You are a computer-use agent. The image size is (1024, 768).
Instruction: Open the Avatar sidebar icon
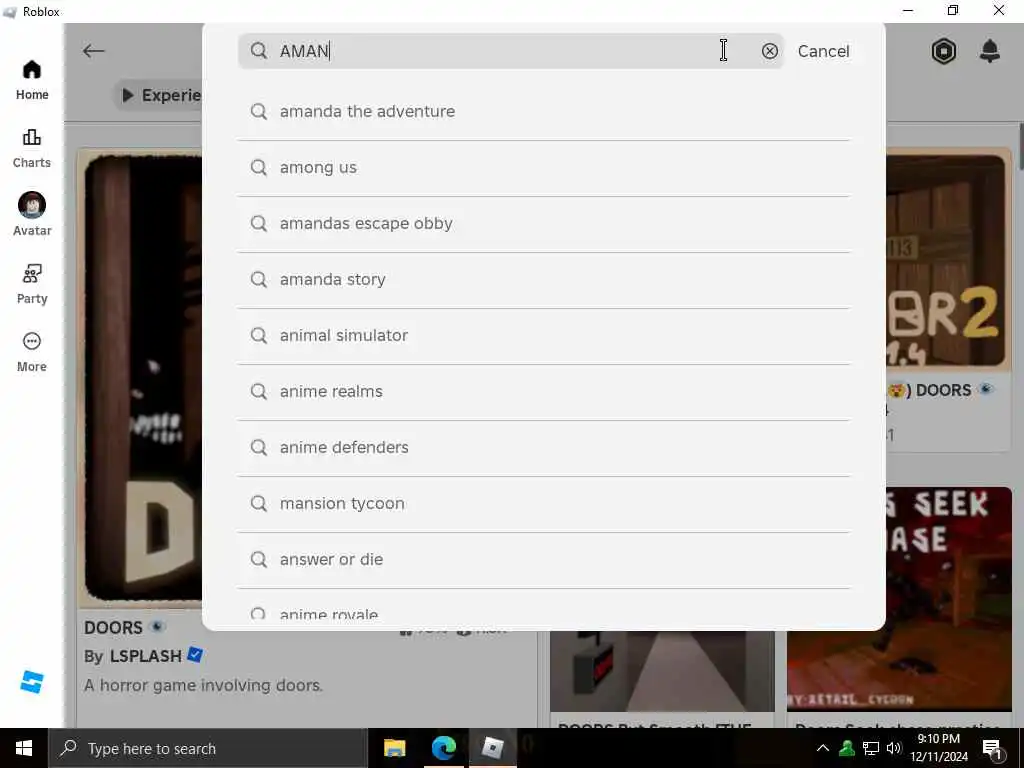coord(31,214)
